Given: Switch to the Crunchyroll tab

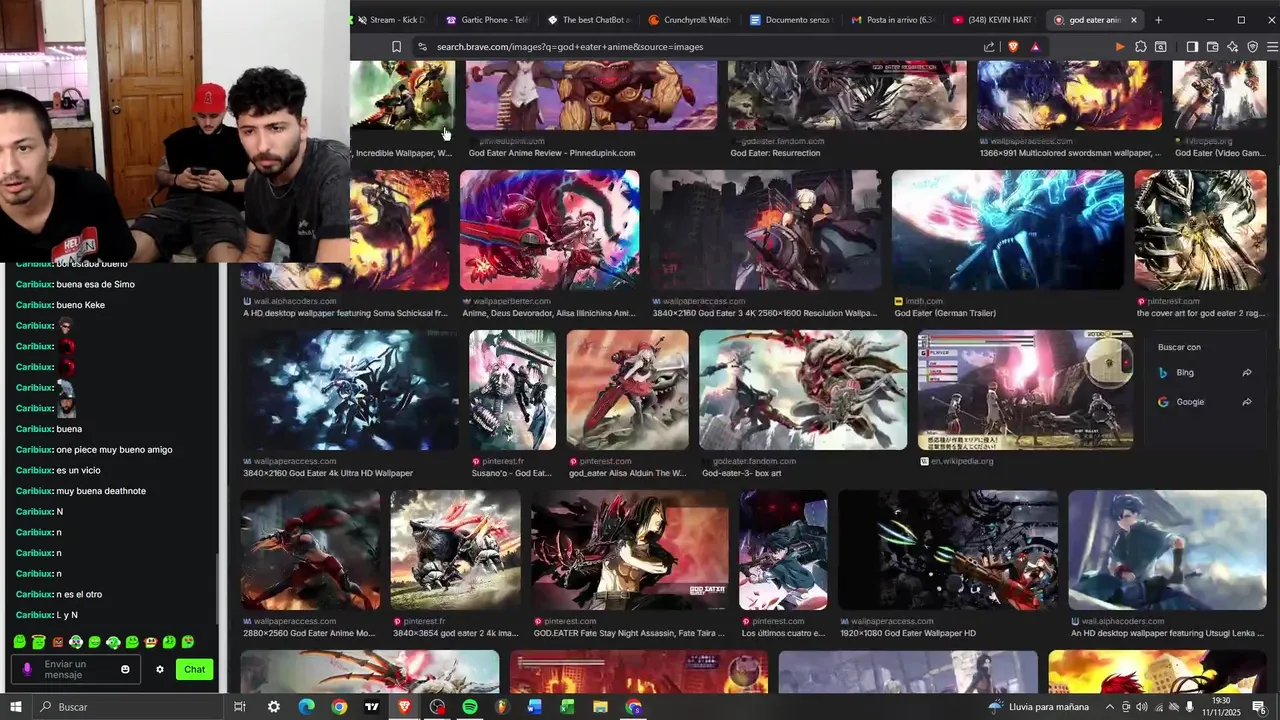Looking at the screenshot, I should click(x=689, y=20).
